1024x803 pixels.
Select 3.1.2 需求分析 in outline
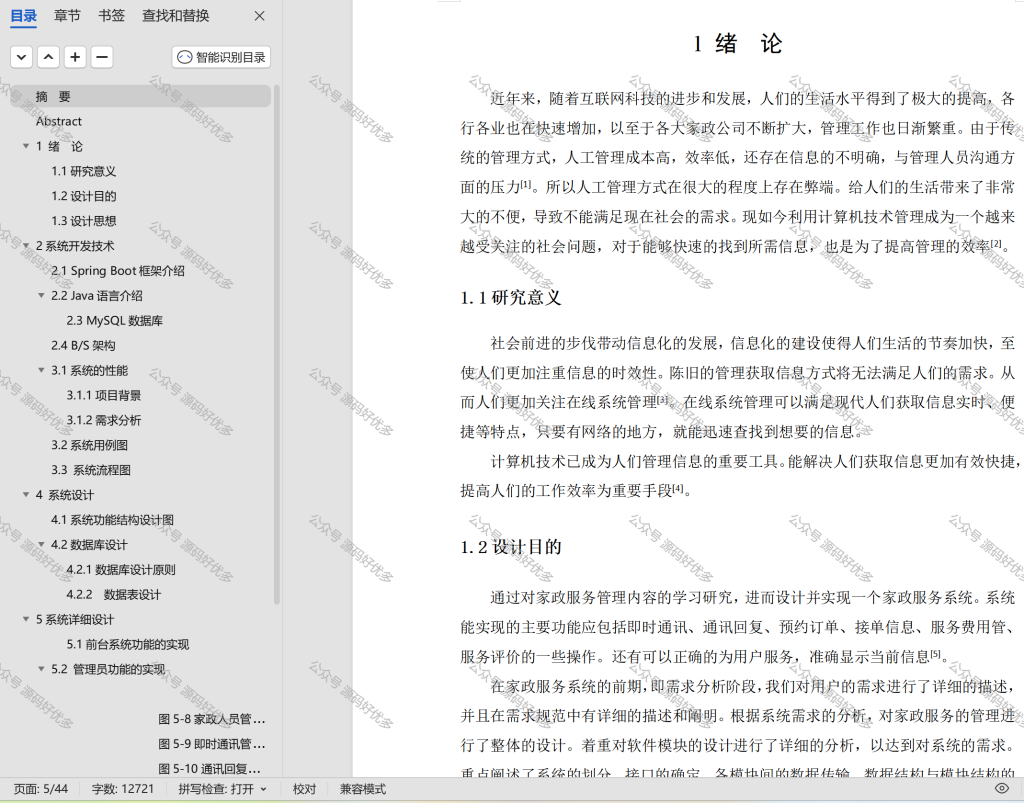click(x=103, y=420)
